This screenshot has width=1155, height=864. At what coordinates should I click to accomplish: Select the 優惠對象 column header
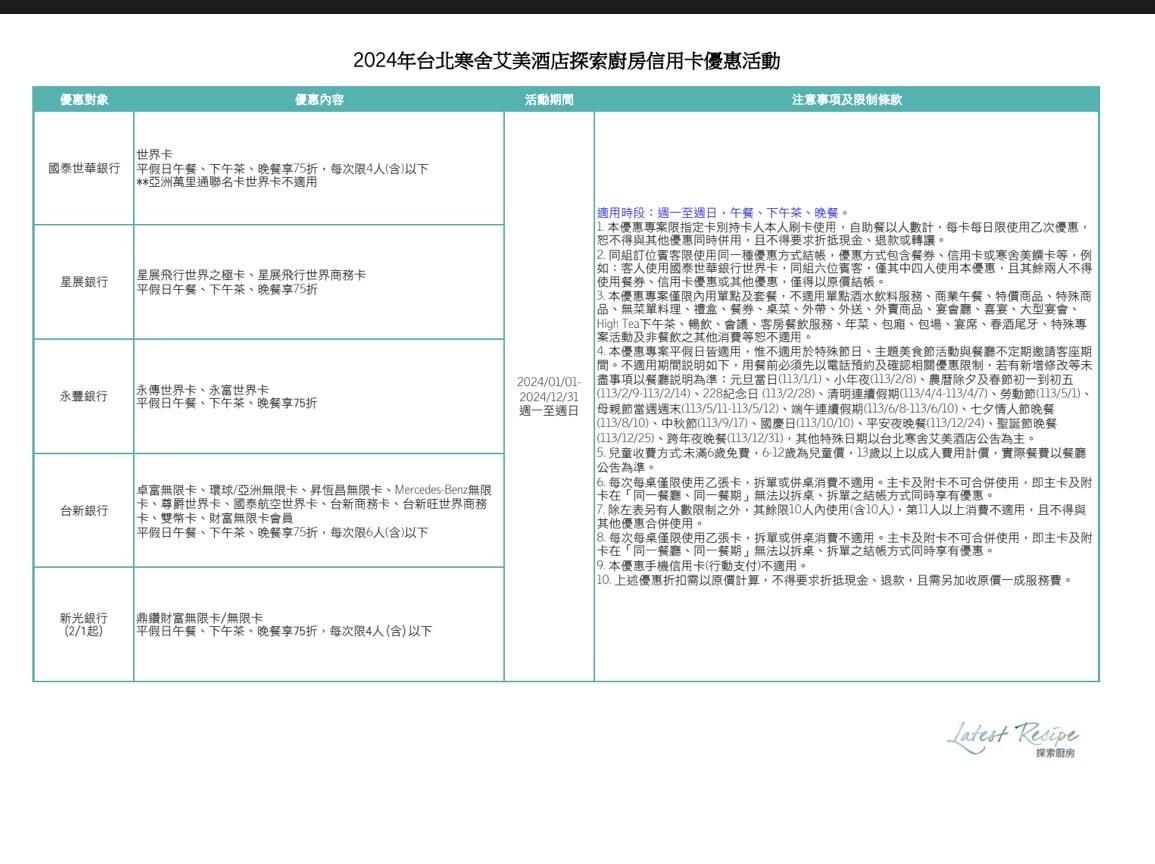[x=84, y=99]
